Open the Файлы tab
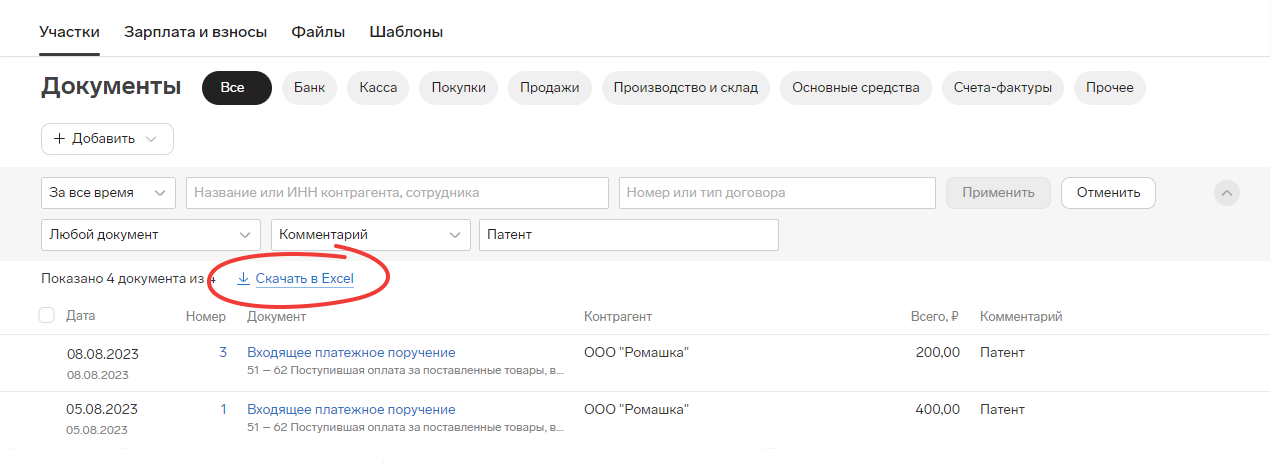The width and height of the screenshot is (1277, 463). click(x=318, y=32)
